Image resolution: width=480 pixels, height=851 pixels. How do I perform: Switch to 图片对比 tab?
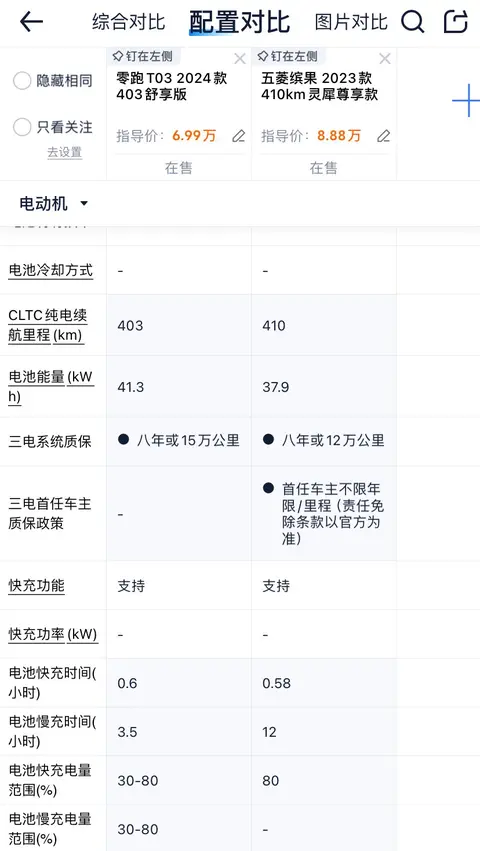pyautogui.click(x=351, y=22)
